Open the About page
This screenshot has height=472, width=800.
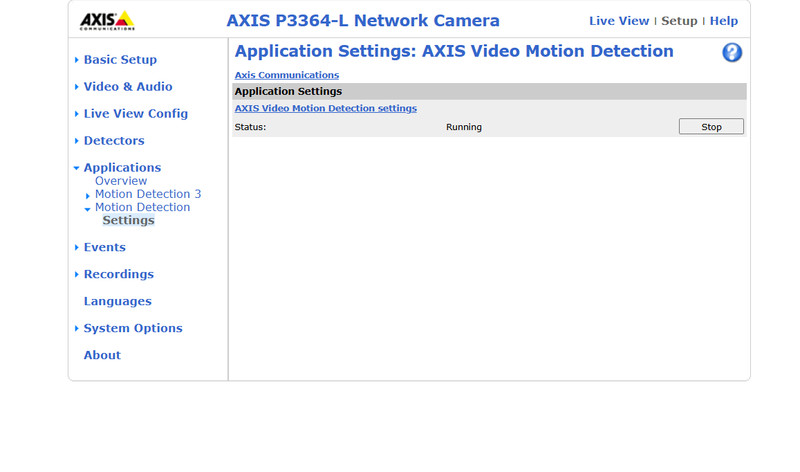point(102,356)
